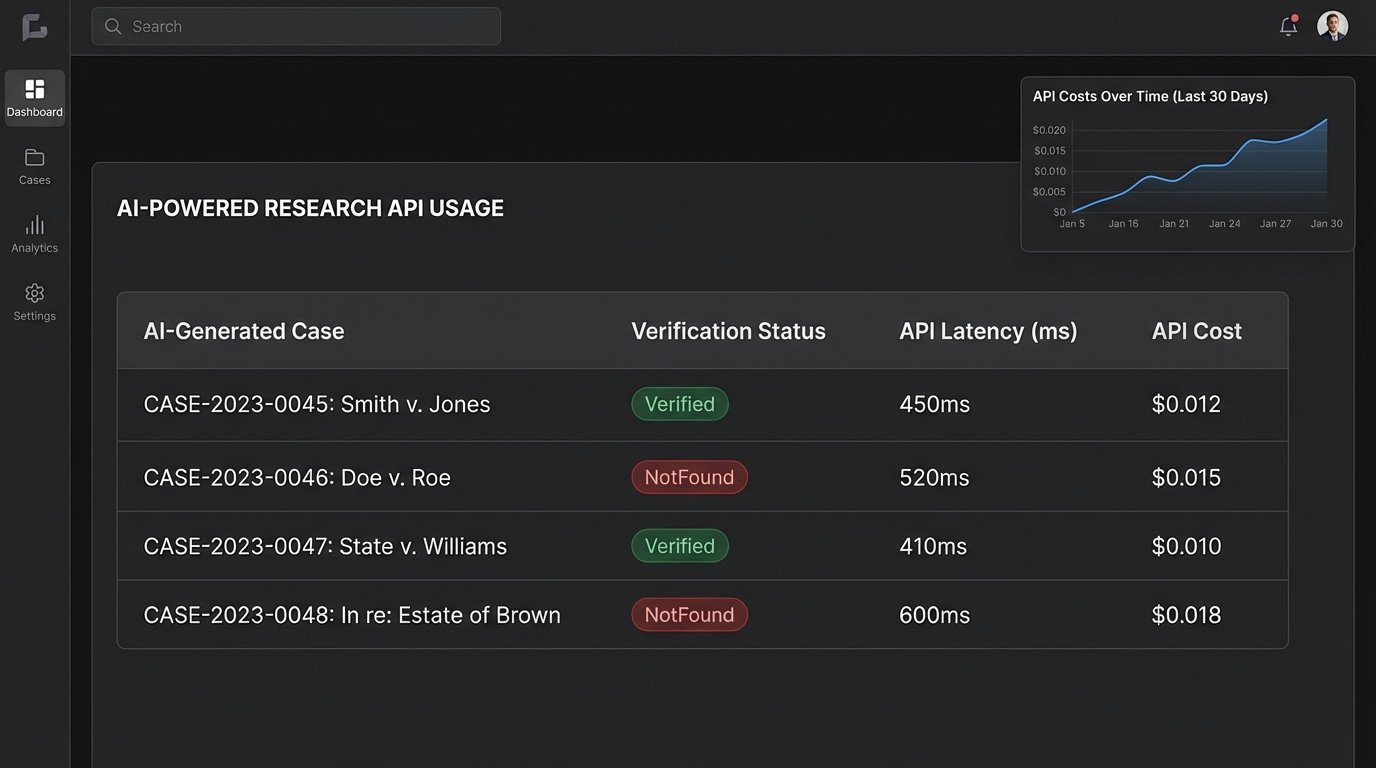Open CASE-2023-0048: In re: Estate of Brown
This screenshot has height=768, width=1376.
tap(352, 615)
